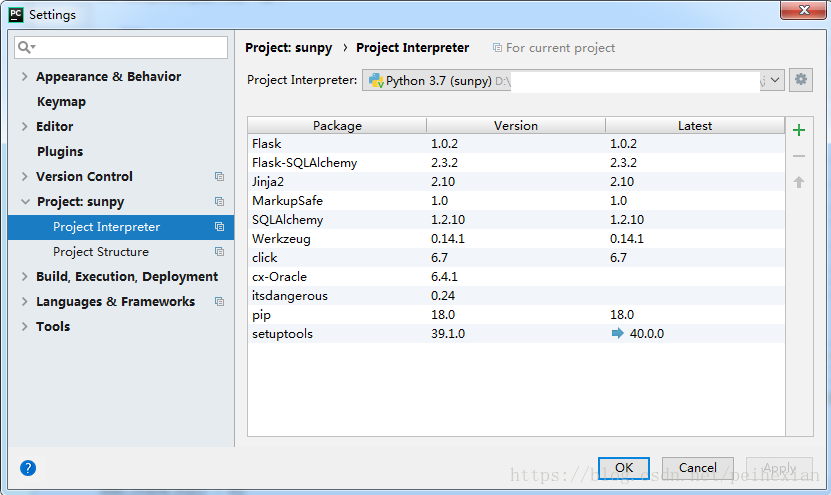
Task: Click the copy icon next to Project Structure
Action: click(219, 251)
